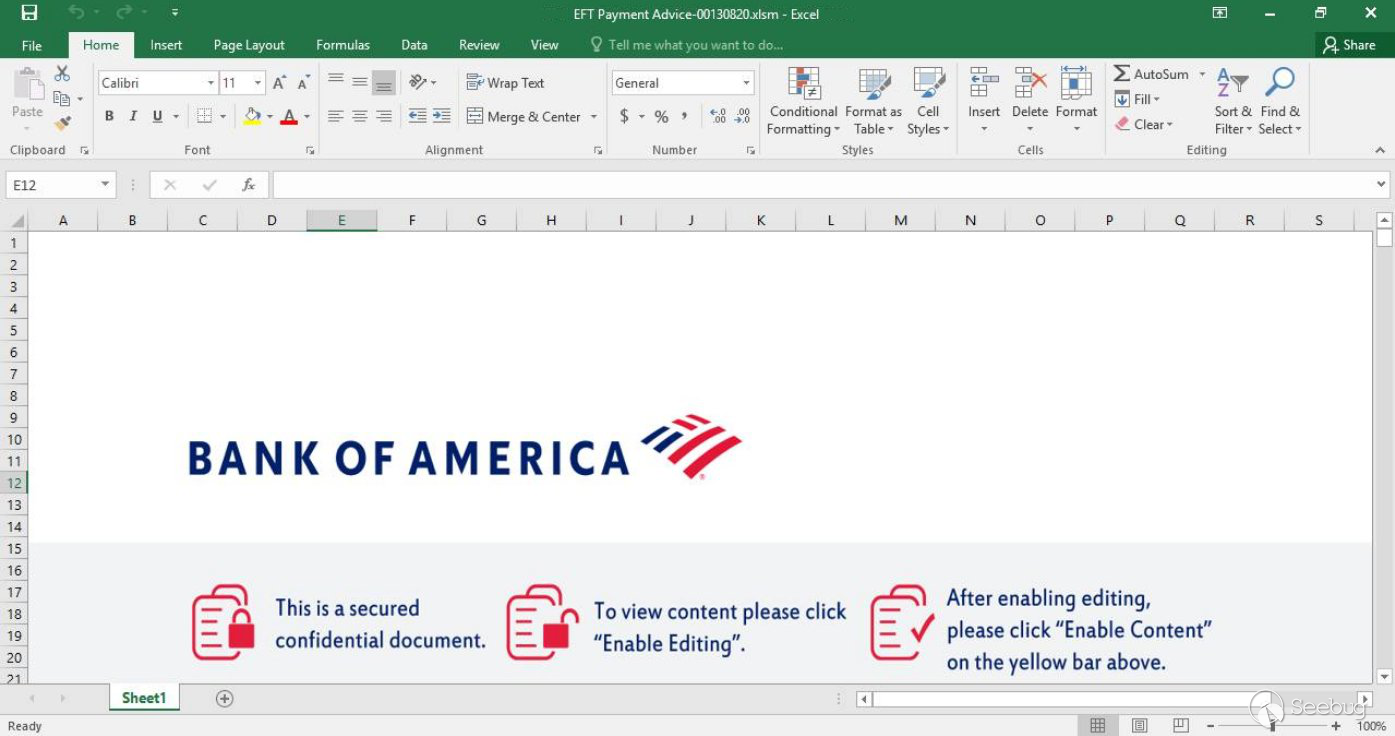The height and width of the screenshot is (736, 1395).
Task: Open the Calibri font name dropdown
Action: pyautogui.click(x=210, y=83)
